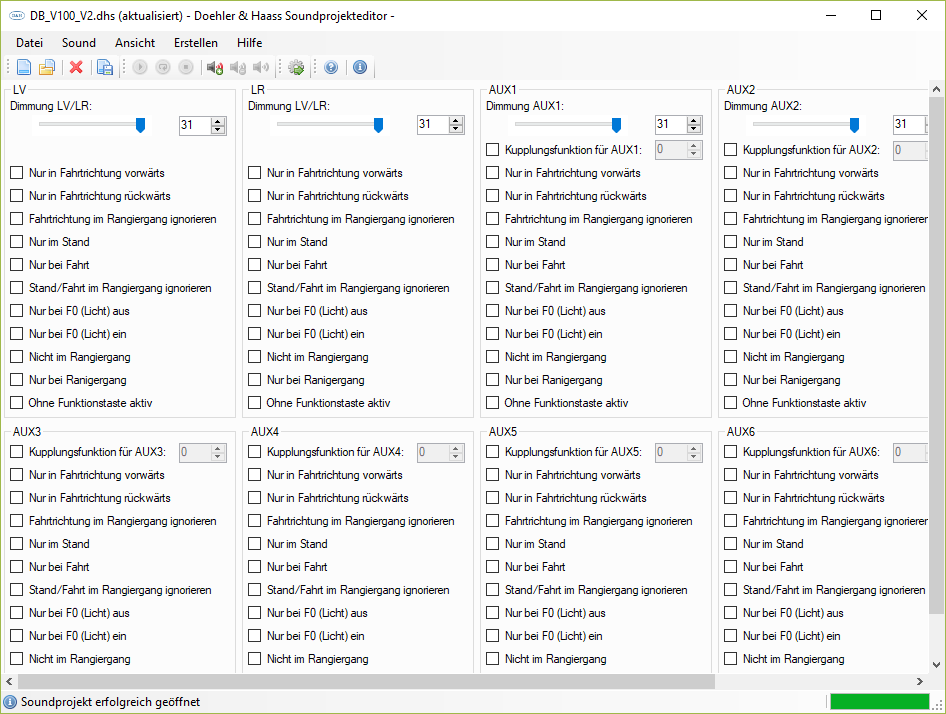Image resolution: width=946 pixels, height=714 pixels.
Task: Click horizontal scrollbar right arrow
Action: [x=919, y=681]
